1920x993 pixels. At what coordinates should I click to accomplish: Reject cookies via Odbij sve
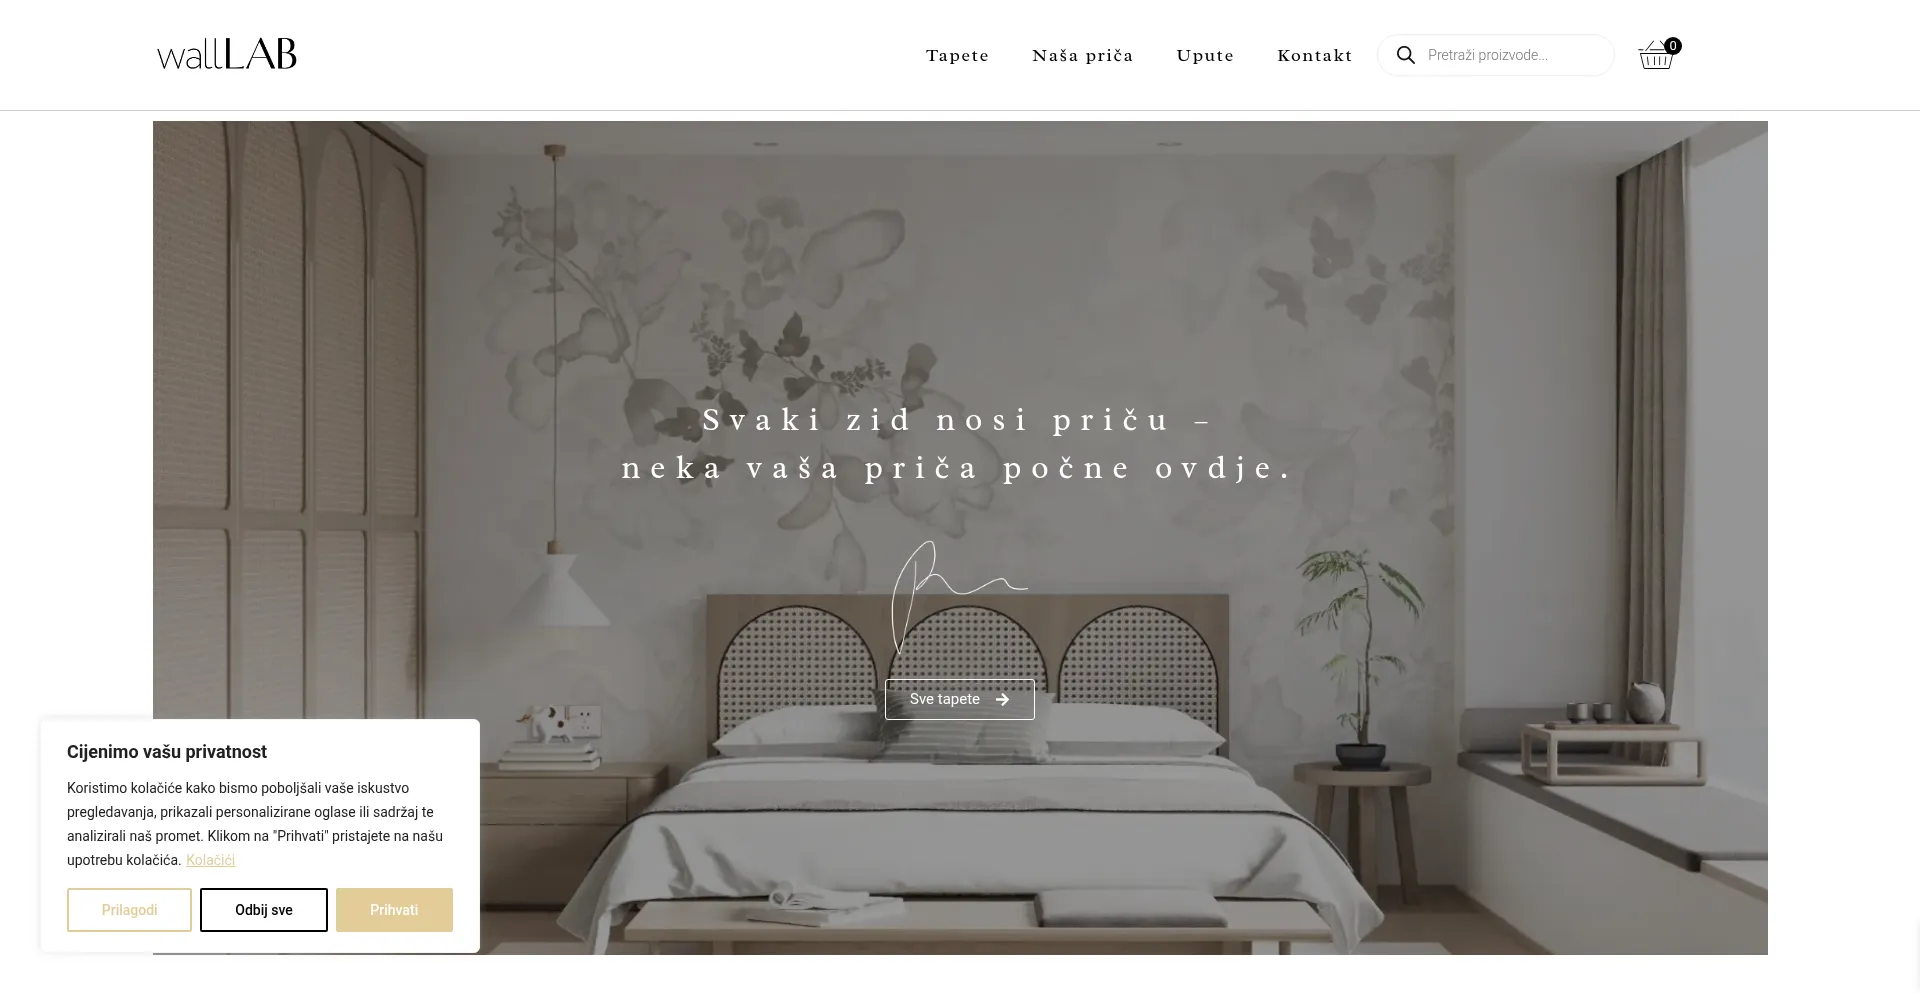264,910
